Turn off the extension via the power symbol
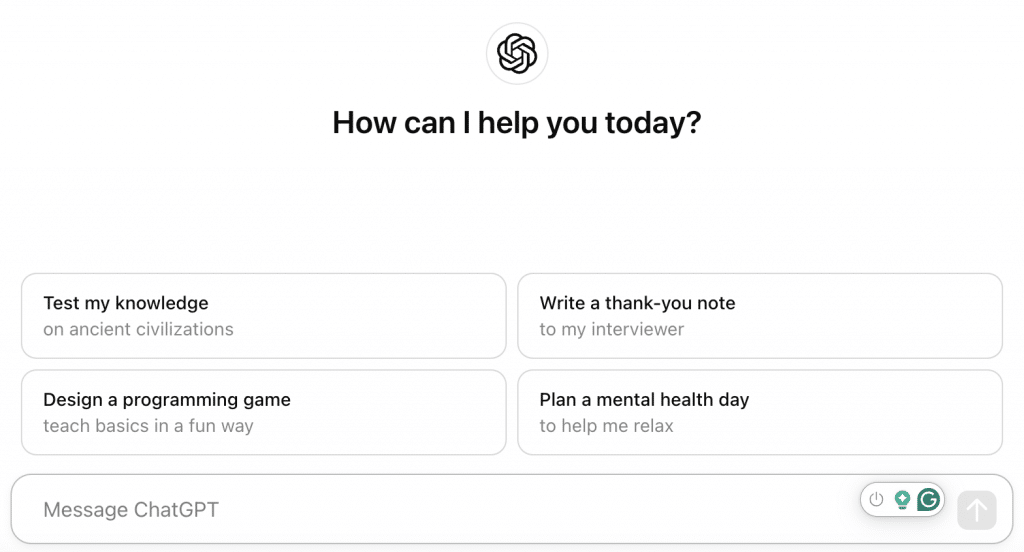Image resolution: width=1024 pixels, height=552 pixels. tap(877, 500)
